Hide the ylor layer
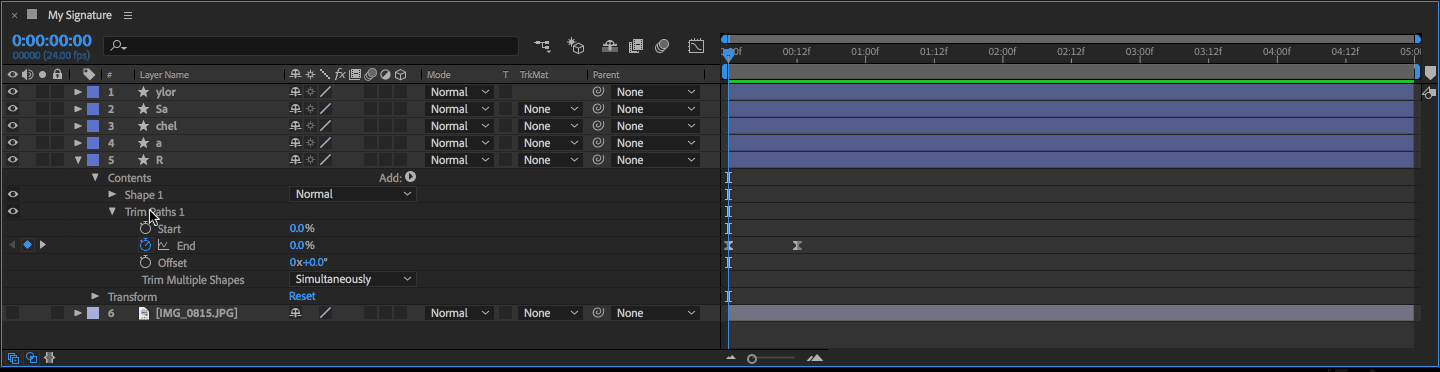Screen dimensions: 1440x372 coord(13,92)
